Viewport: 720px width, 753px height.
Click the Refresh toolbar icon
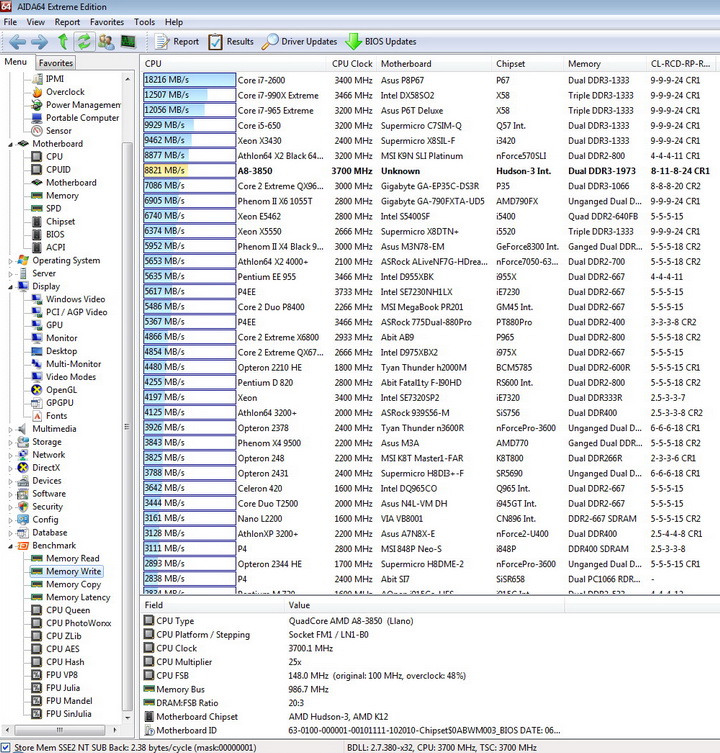(84, 42)
